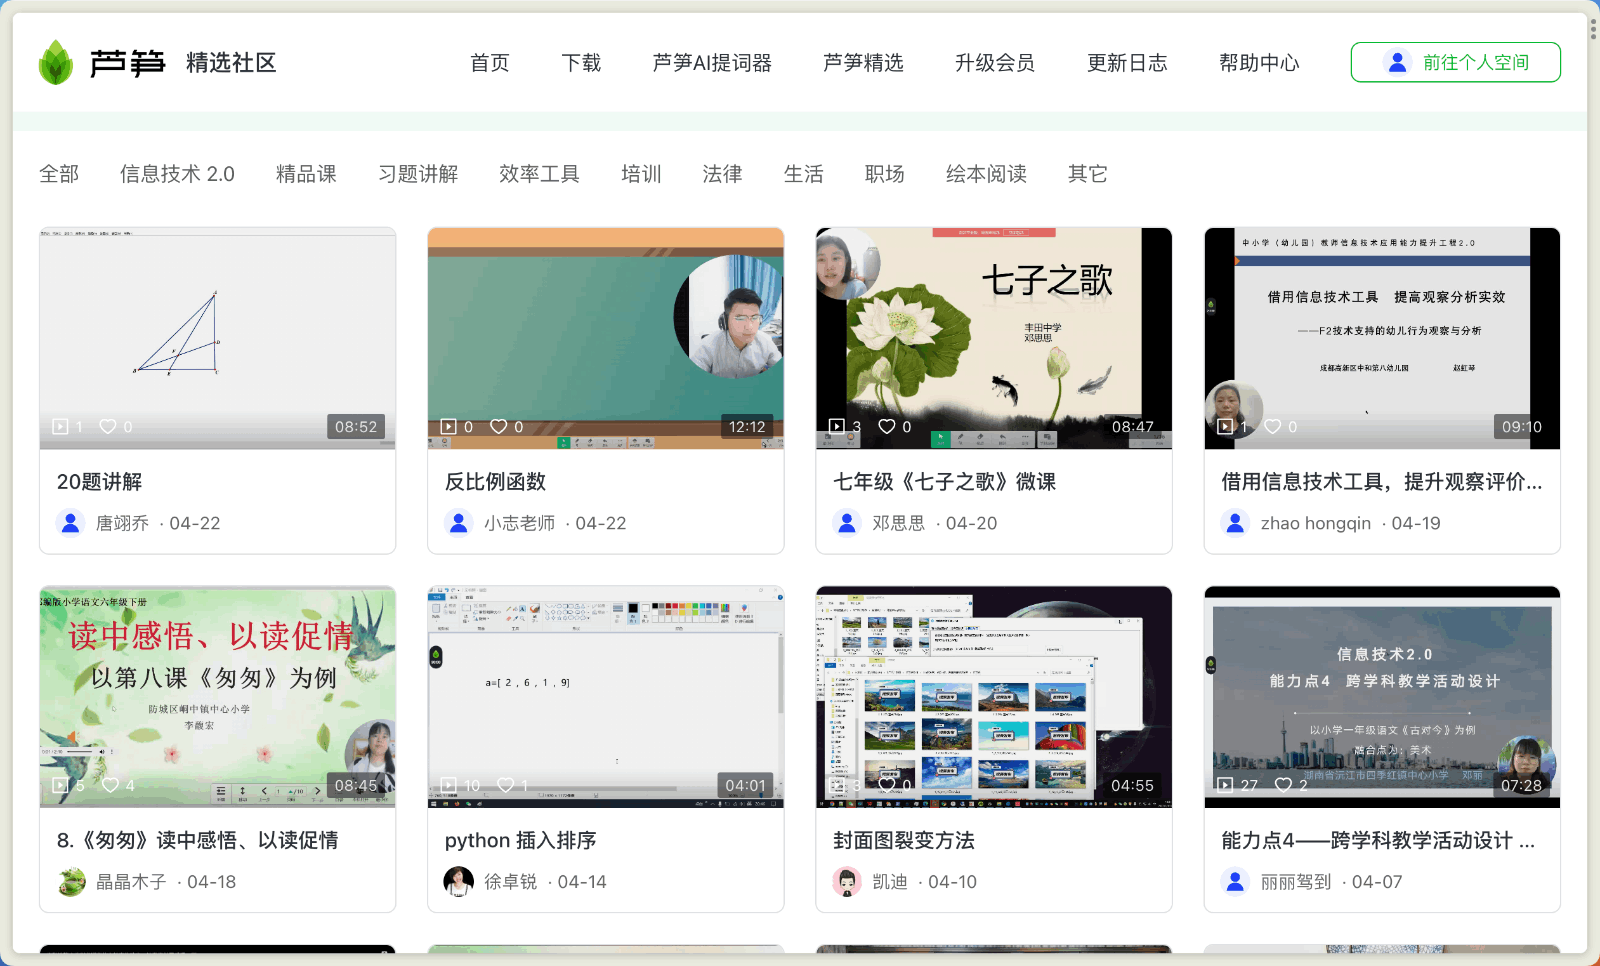This screenshot has width=1600, height=966.
Task: Click 唐翊乔's user avatar icon
Action: pos(71,523)
